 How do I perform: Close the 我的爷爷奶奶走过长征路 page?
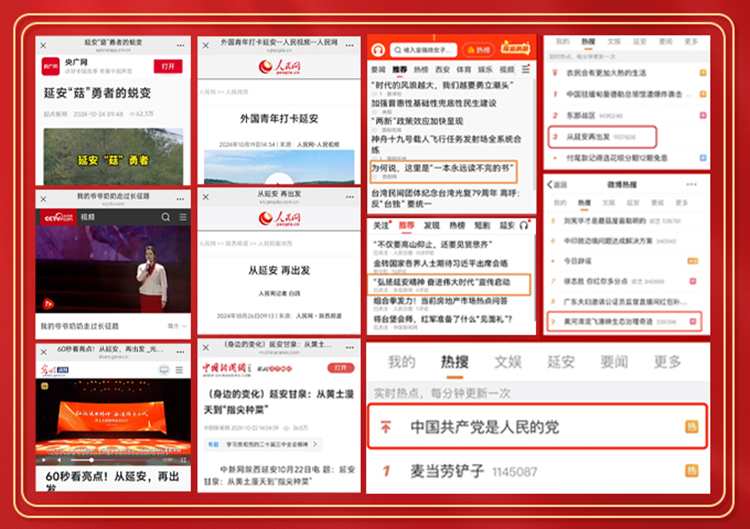click(x=44, y=199)
